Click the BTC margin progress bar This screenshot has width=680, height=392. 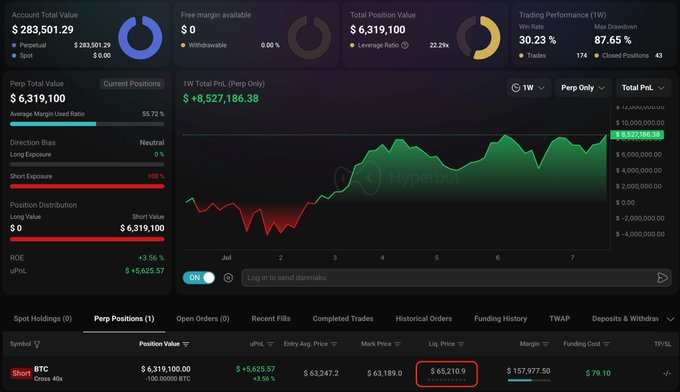(529, 380)
